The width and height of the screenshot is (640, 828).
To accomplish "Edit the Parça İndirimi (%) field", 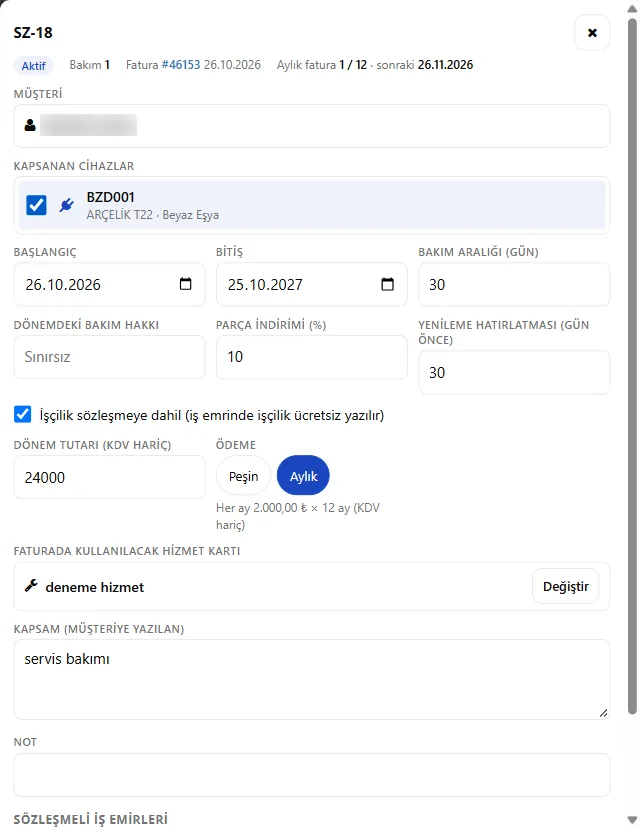I will (x=312, y=357).
